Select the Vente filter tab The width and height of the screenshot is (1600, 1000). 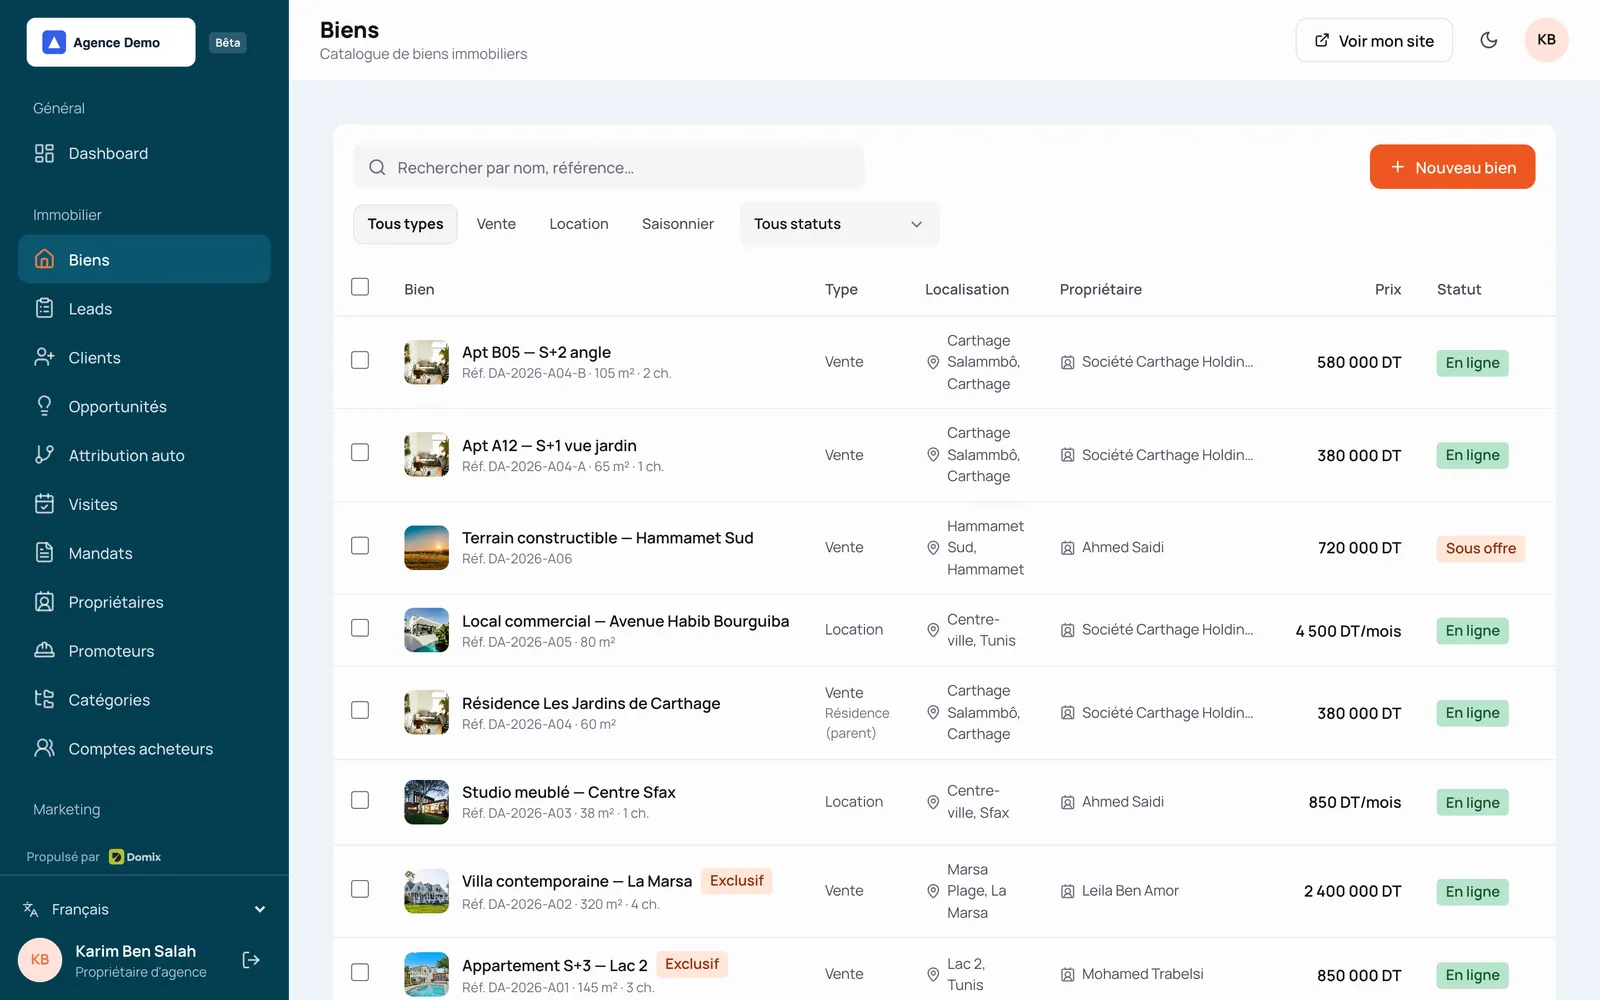point(496,224)
